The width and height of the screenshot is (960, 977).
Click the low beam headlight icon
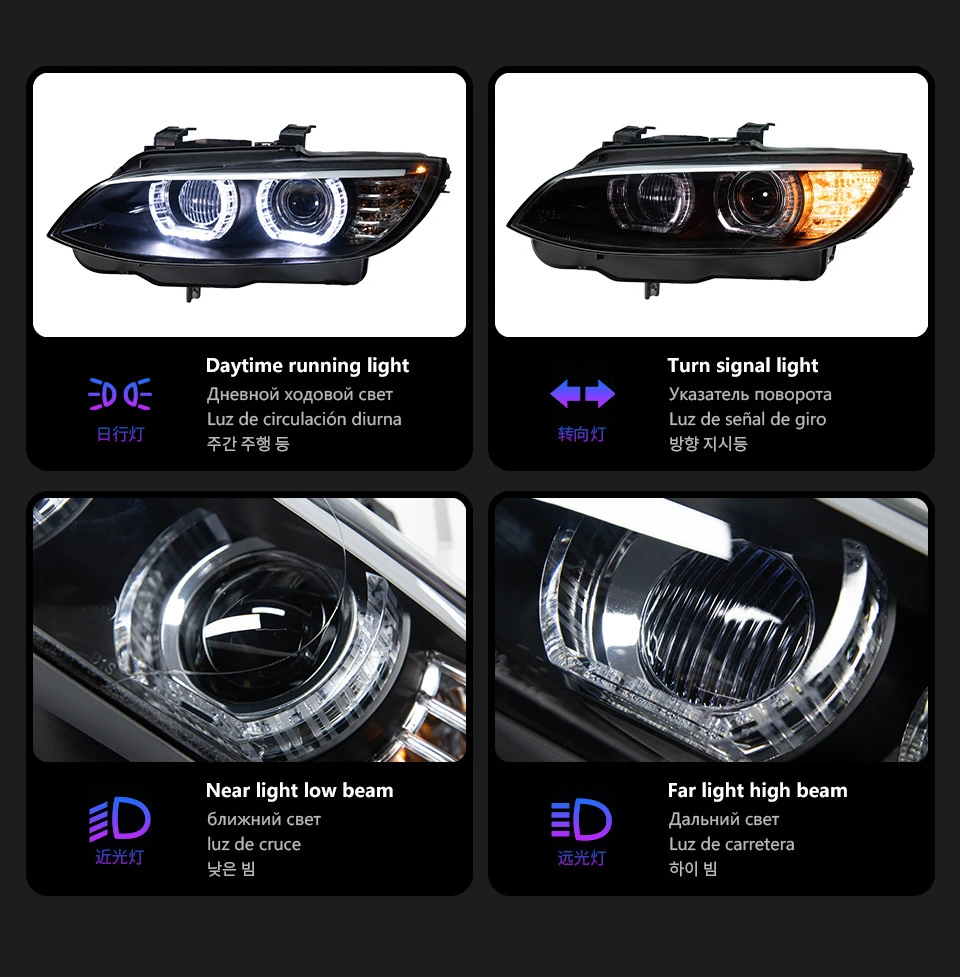120,818
